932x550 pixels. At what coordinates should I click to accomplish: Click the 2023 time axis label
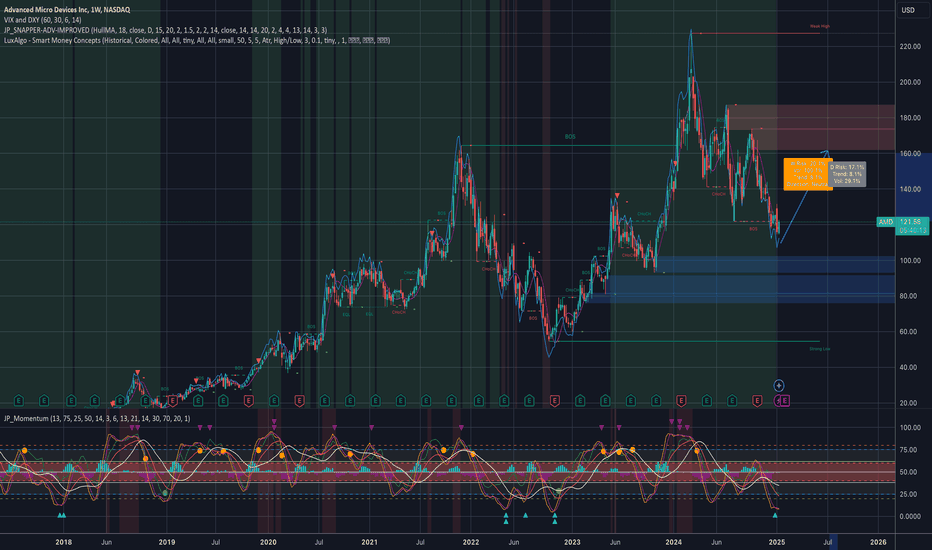click(x=572, y=542)
